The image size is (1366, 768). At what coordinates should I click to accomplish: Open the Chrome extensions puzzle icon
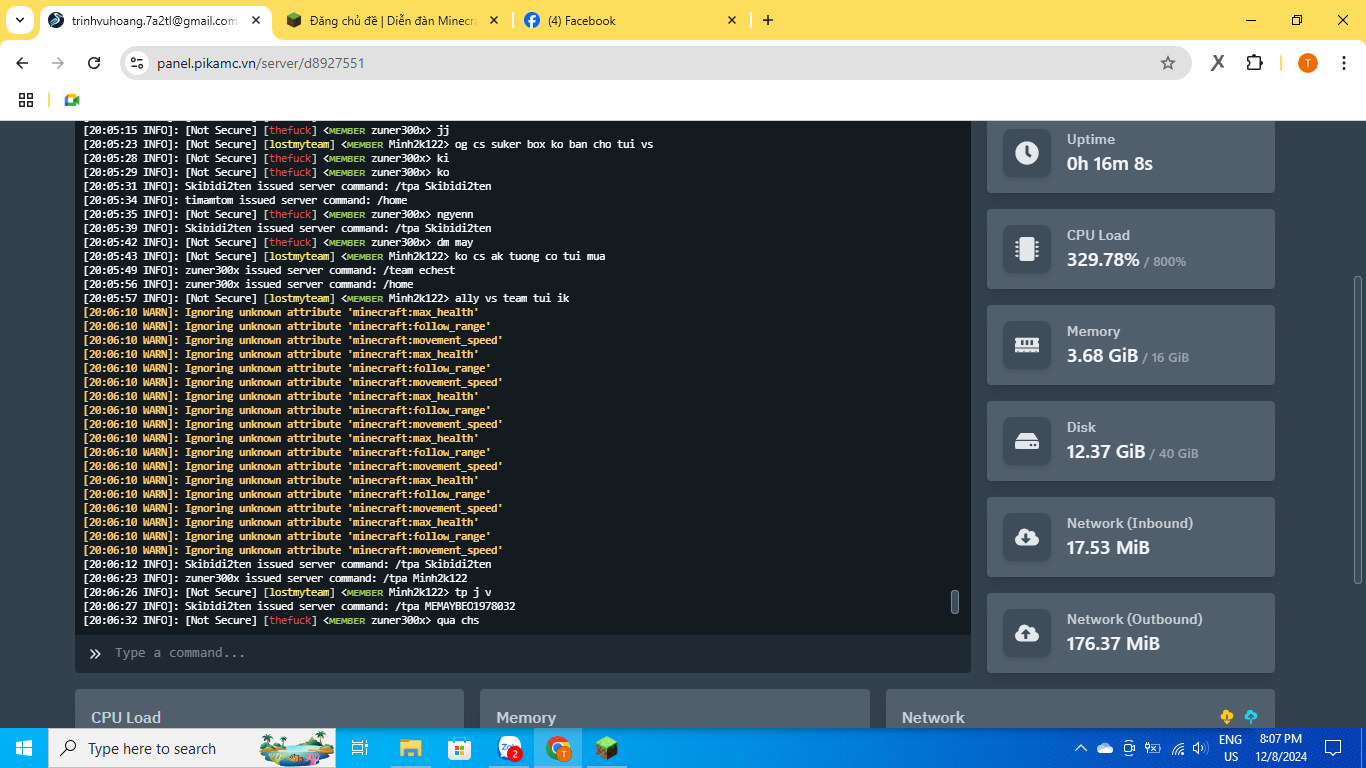(x=1254, y=63)
